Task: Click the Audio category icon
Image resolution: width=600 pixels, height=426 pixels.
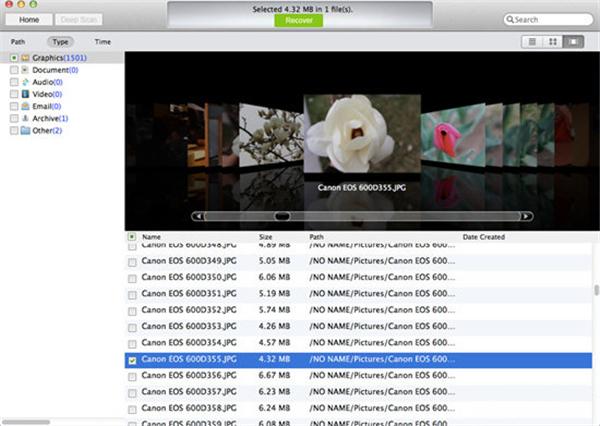Action: coord(25,82)
